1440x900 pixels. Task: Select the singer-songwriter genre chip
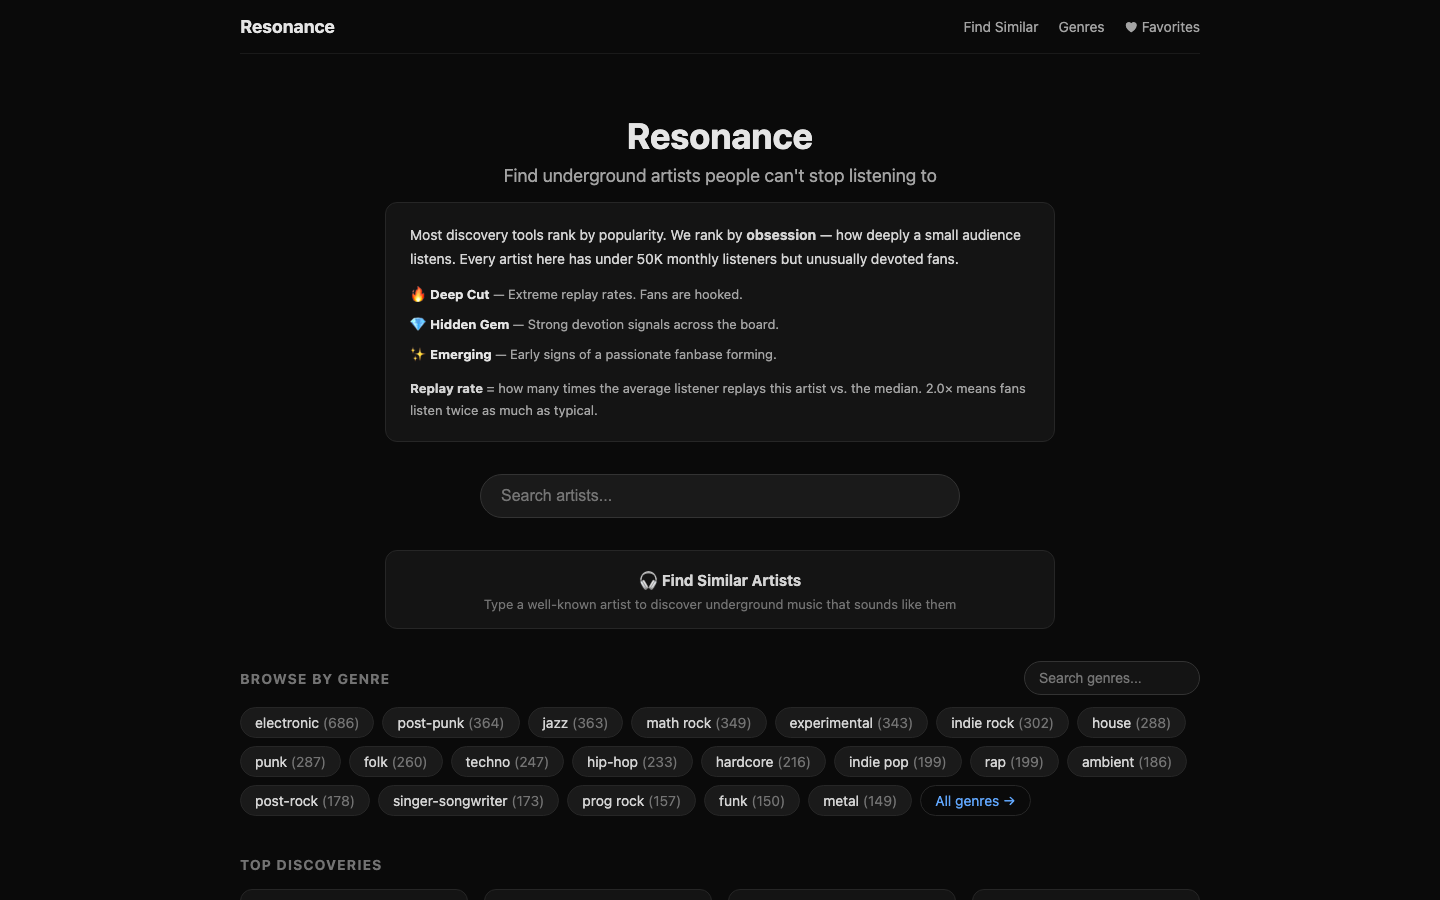click(468, 801)
